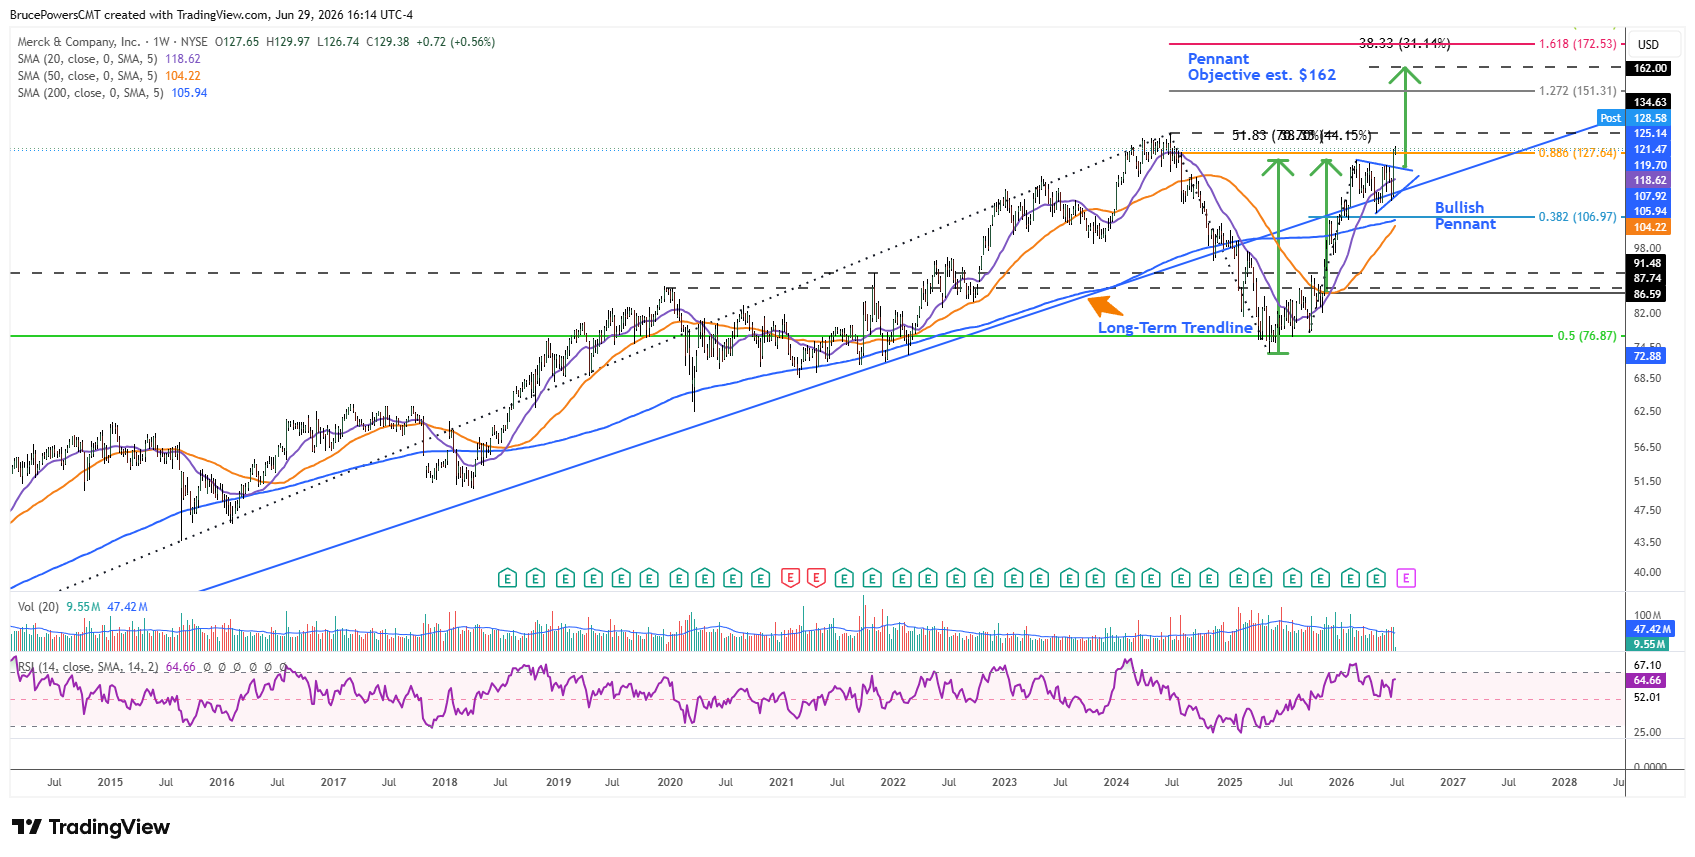Click the RSI (14, close, SMA) legend
The image size is (1695, 857).
(88, 667)
